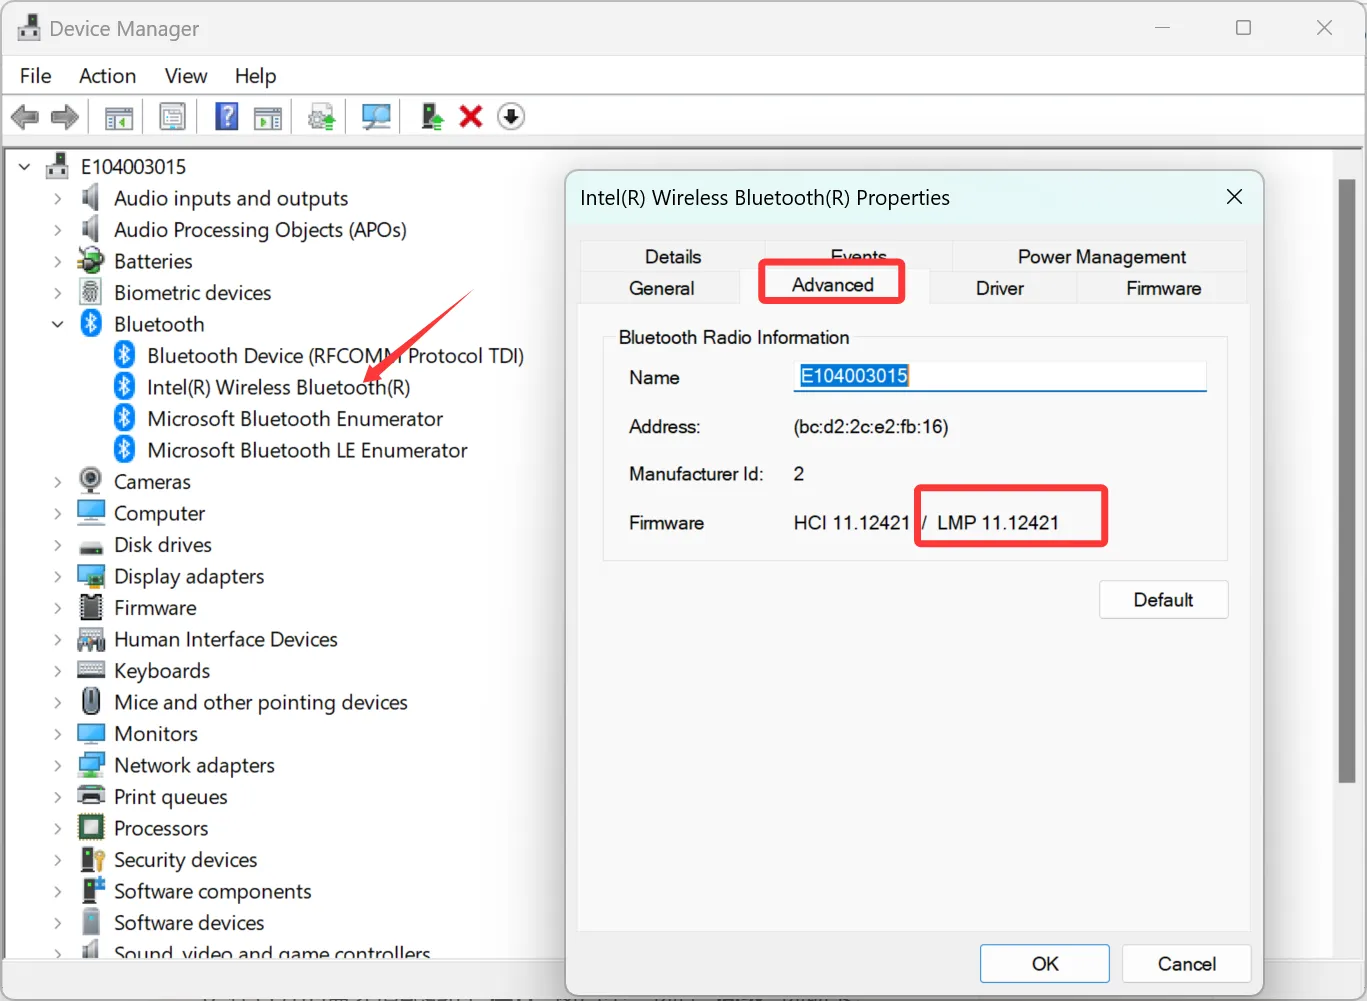The image size is (1367, 1001).
Task: Open the Properties toolbar icon
Action: 173,117
